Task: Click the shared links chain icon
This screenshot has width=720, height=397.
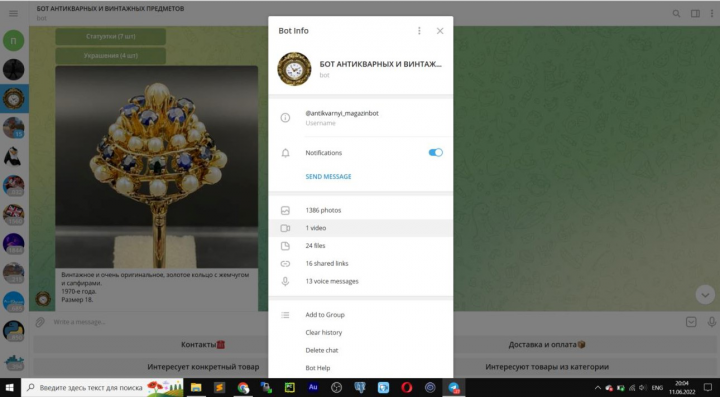Action: coord(285,263)
